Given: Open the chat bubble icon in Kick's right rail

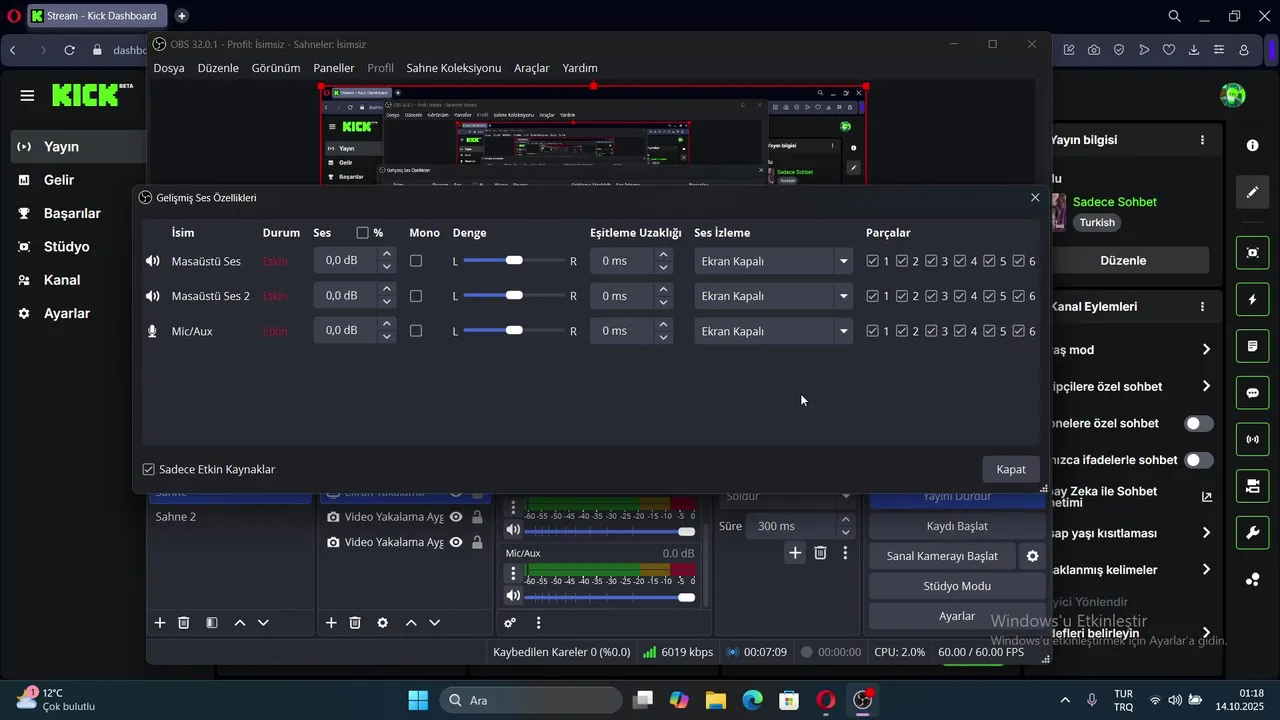Looking at the screenshot, I should coord(1253,393).
